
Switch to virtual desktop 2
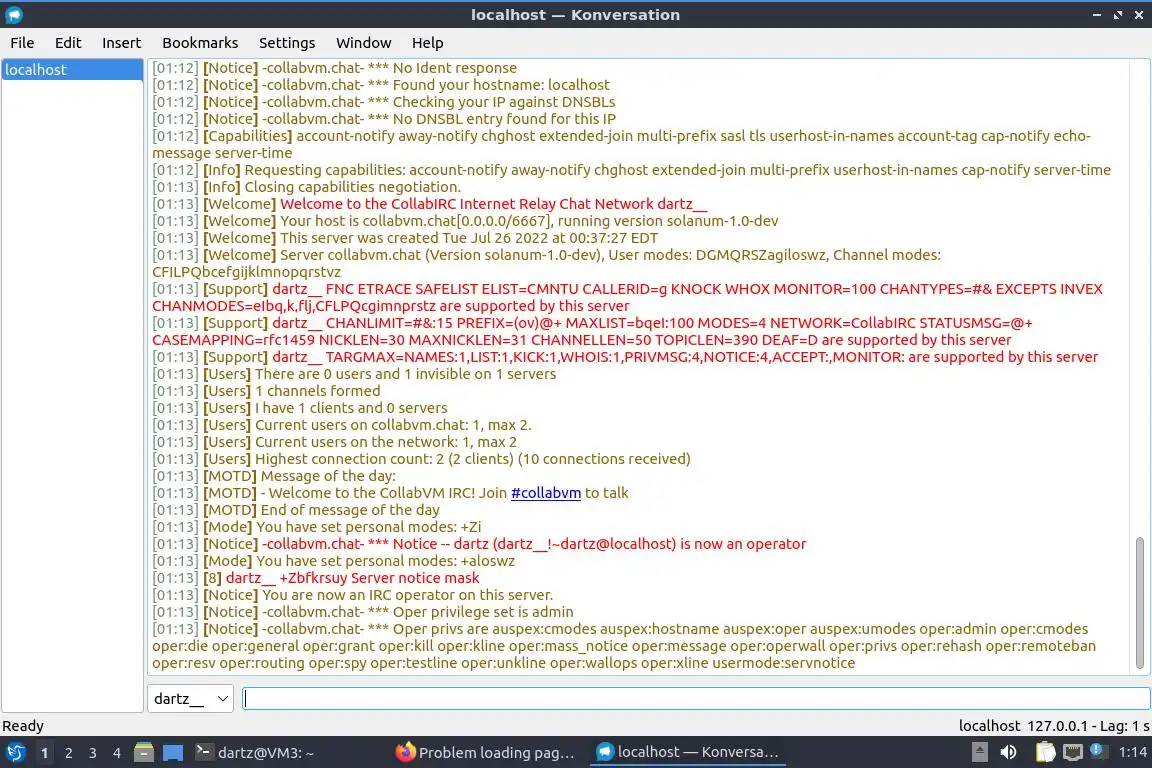(x=68, y=753)
